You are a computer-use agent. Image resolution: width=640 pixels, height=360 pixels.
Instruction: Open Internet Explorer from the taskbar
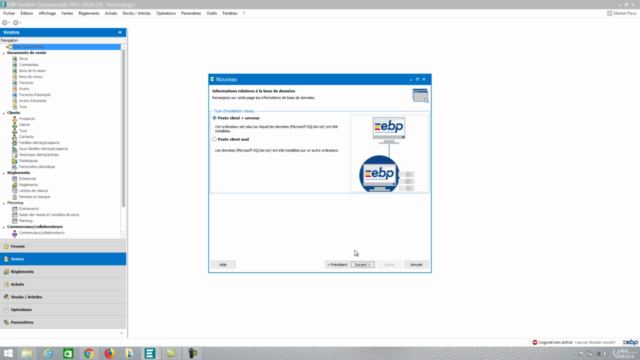click(x=48, y=353)
